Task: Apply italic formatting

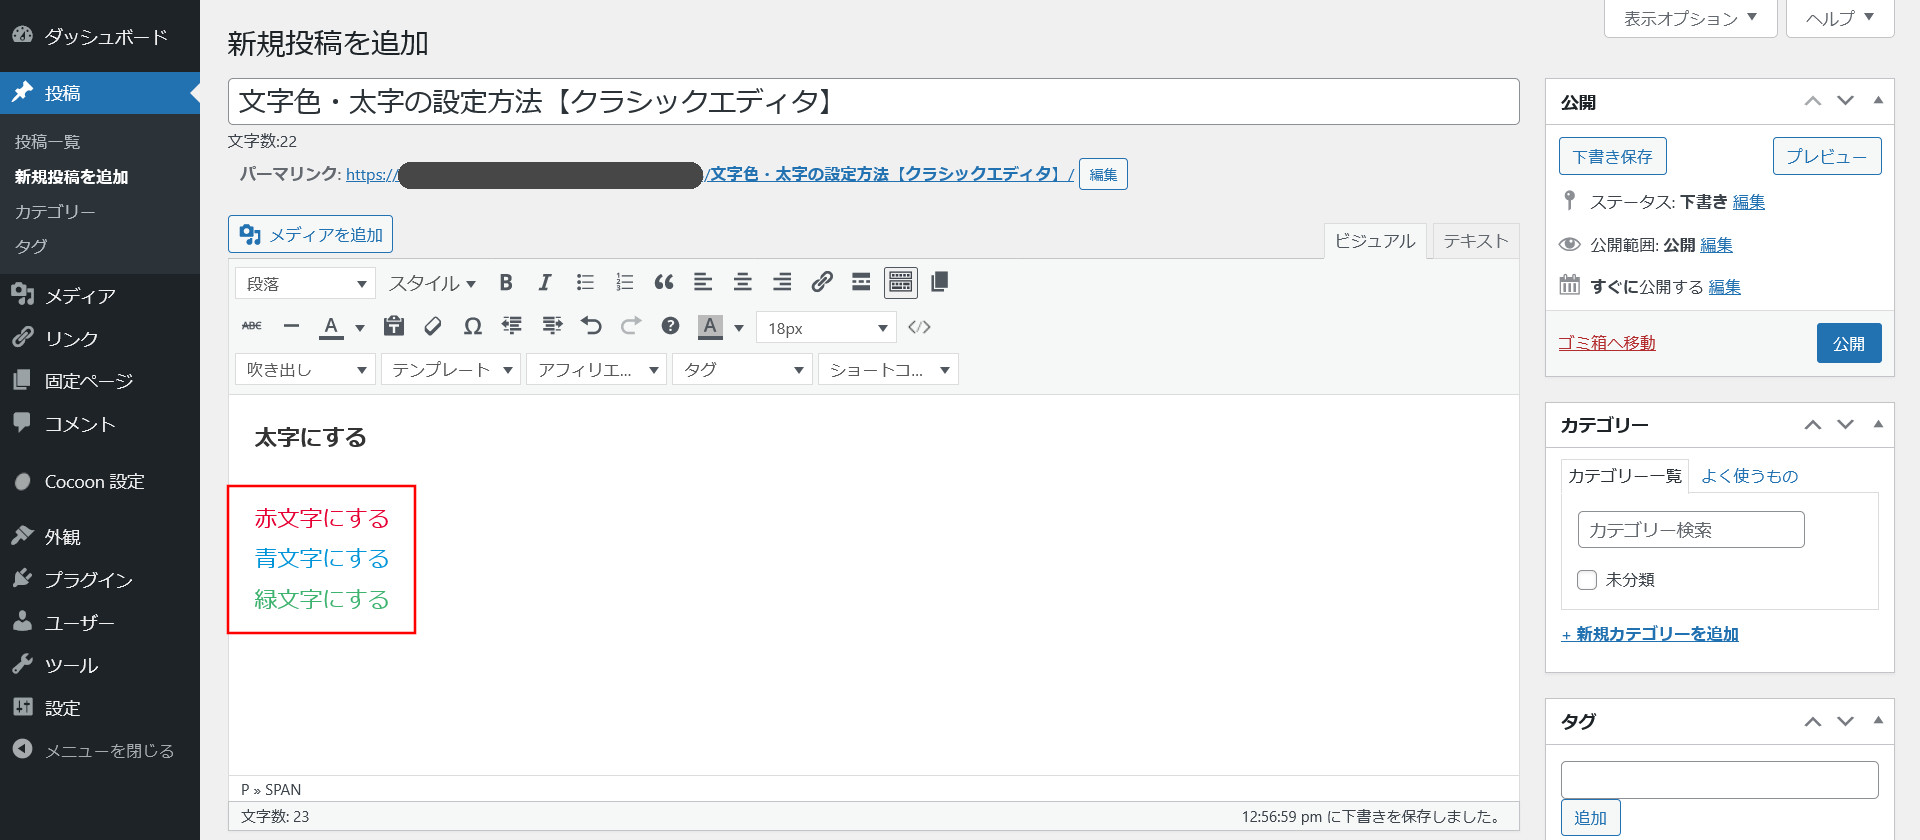Action: [545, 283]
